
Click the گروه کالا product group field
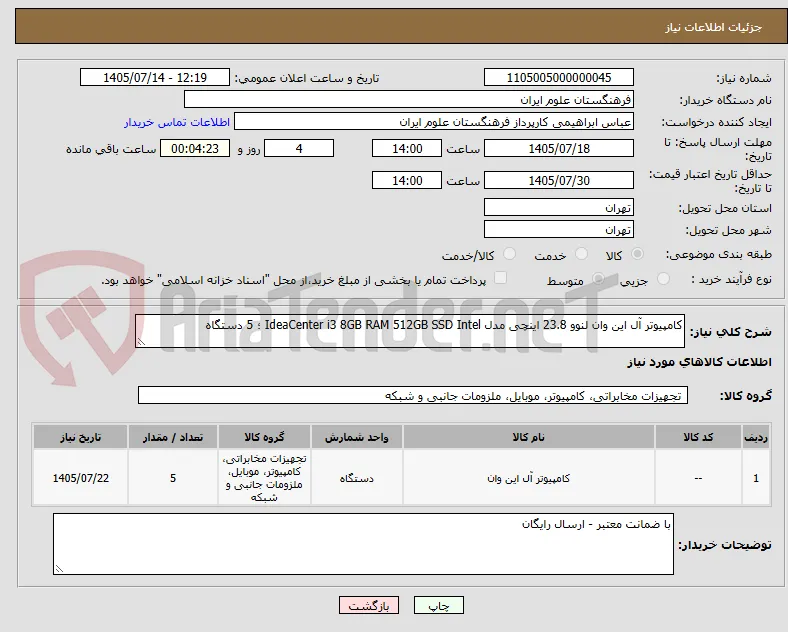[413, 395]
